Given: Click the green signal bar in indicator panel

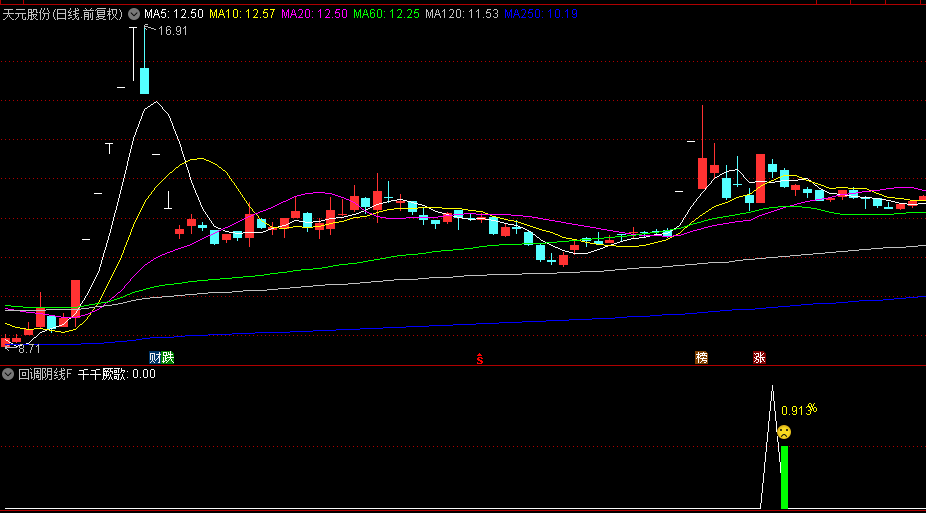Looking at the screenshot, I should 784,477.
